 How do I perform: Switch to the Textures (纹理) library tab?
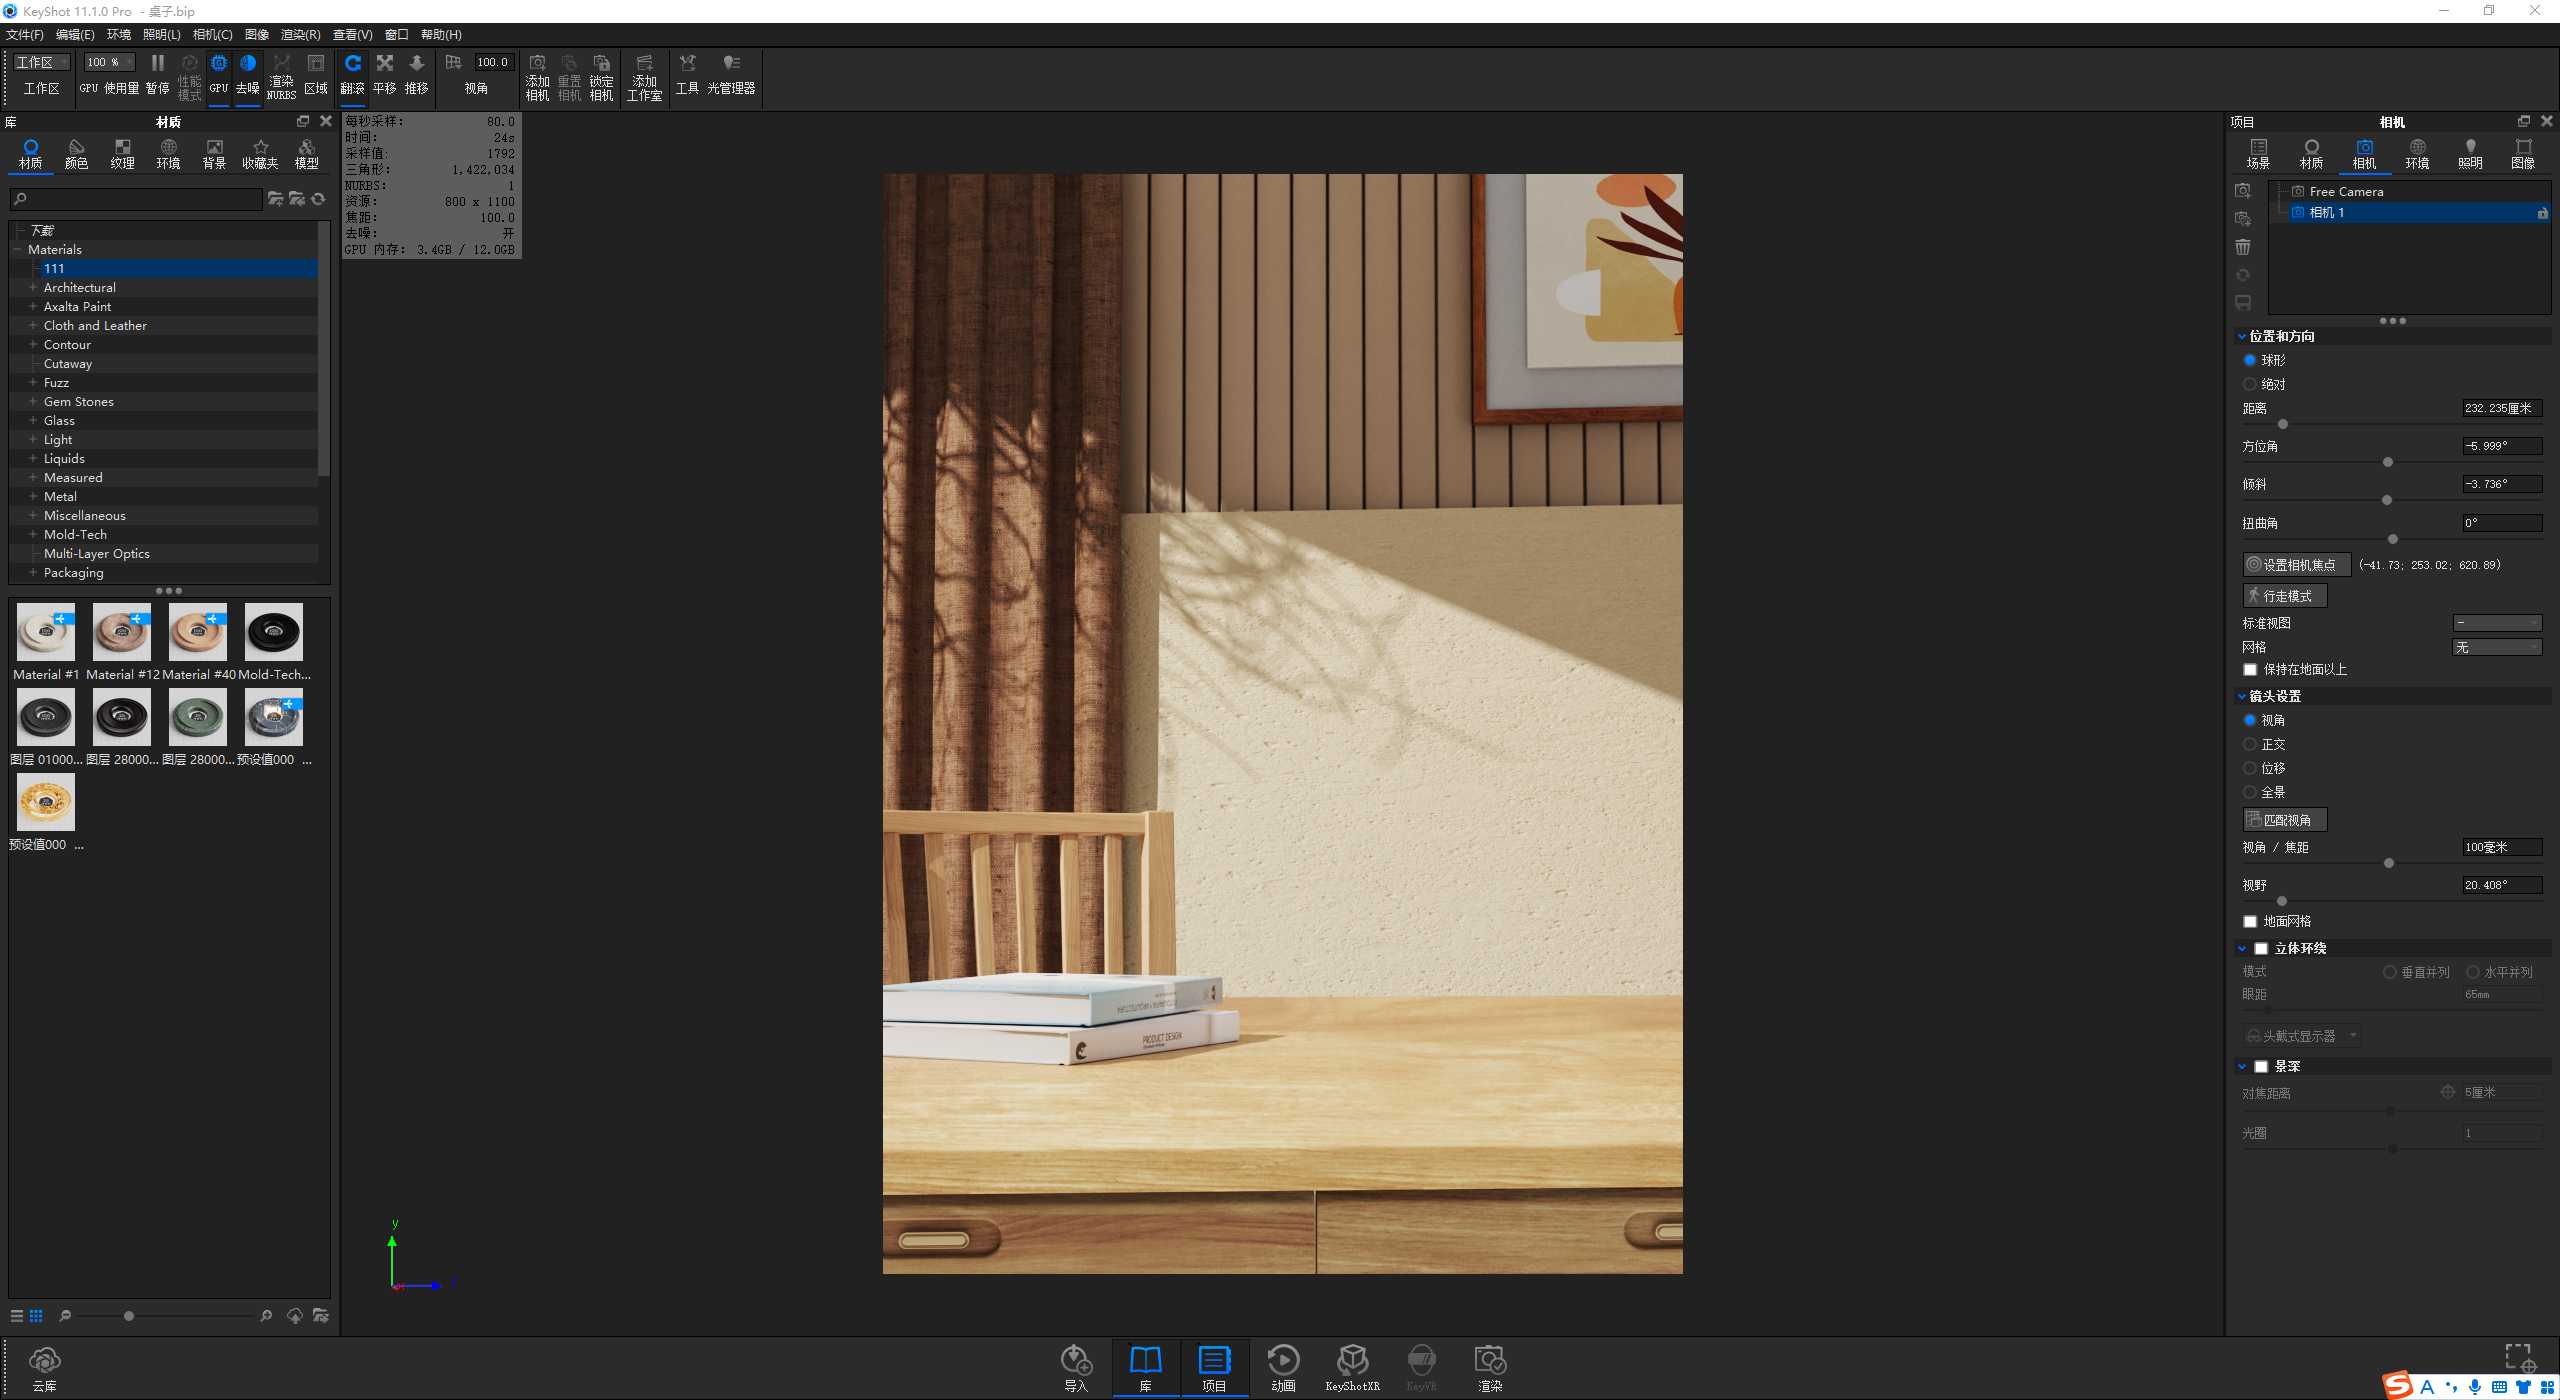tap(122, 155)
